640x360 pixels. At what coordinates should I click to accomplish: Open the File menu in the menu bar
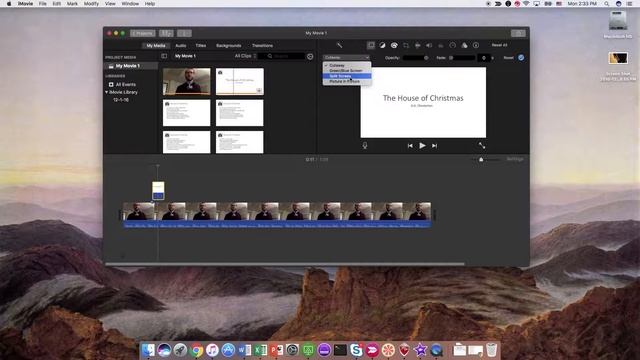42,4
